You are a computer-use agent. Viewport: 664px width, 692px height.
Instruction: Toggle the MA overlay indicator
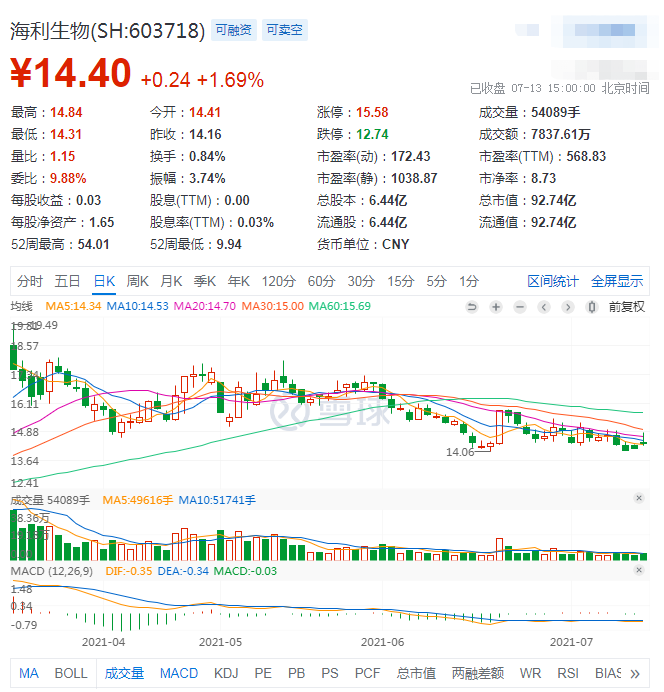tap(29, 674)
